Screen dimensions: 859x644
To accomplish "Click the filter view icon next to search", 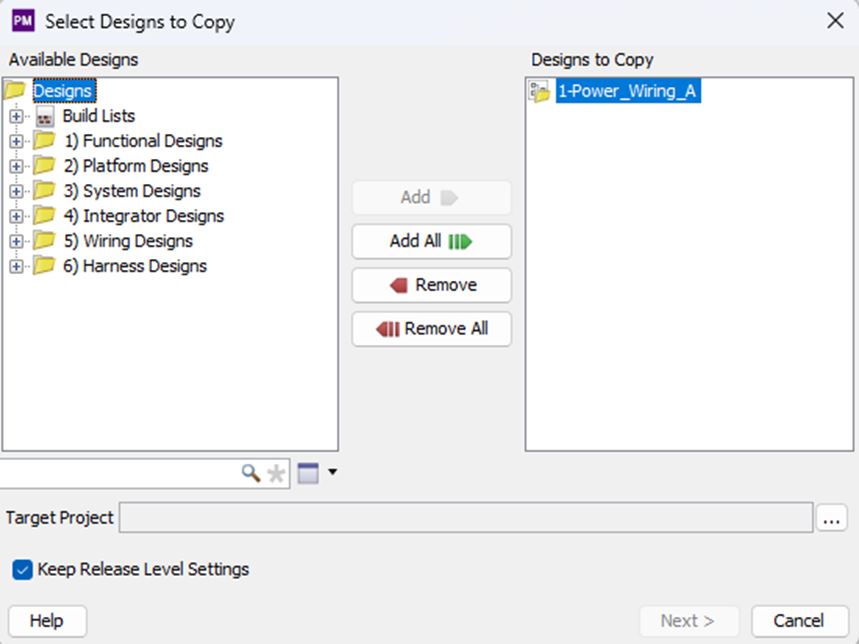I will pyautogui.click(x=309, y=471).
